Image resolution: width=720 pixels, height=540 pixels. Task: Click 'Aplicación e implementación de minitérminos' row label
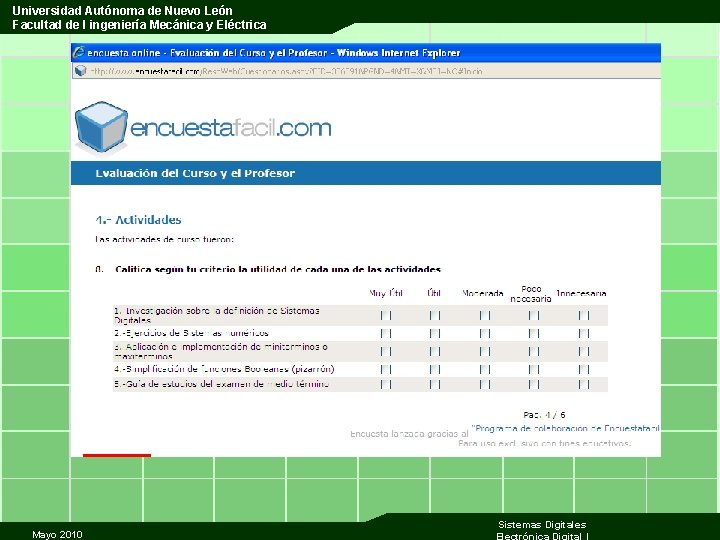pos(221,351)
